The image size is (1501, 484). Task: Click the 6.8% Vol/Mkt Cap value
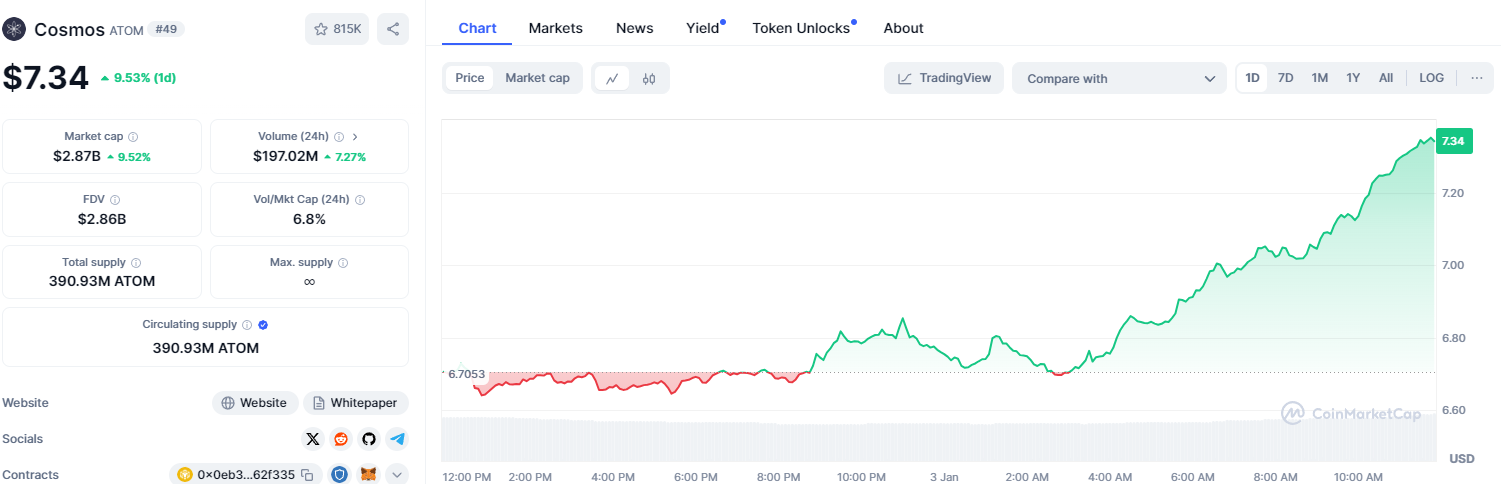[309, 219]
